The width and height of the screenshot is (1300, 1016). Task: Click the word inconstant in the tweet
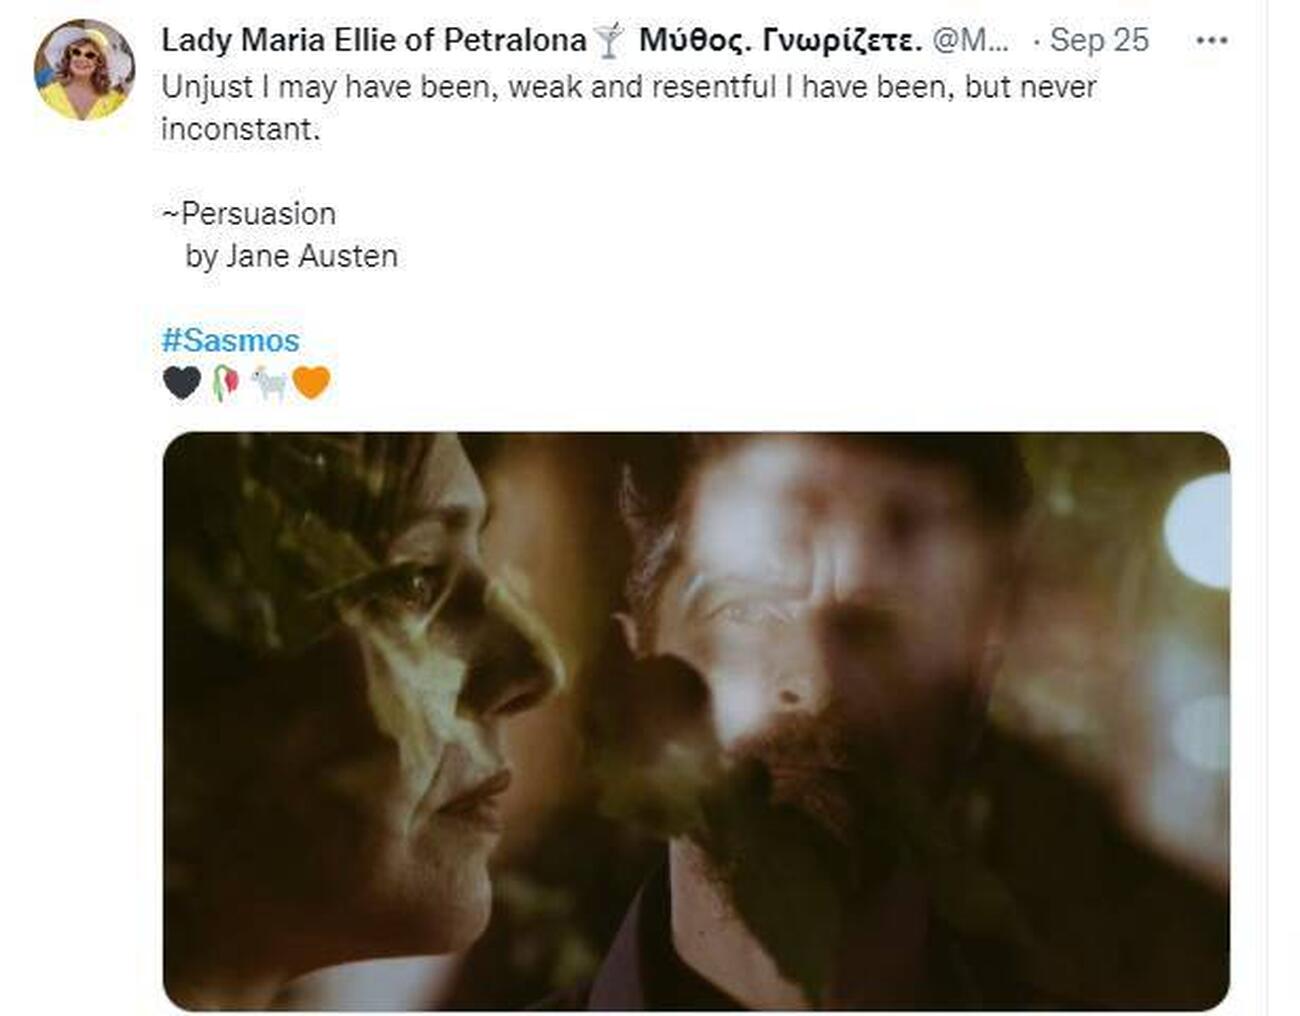coord(241,129)
